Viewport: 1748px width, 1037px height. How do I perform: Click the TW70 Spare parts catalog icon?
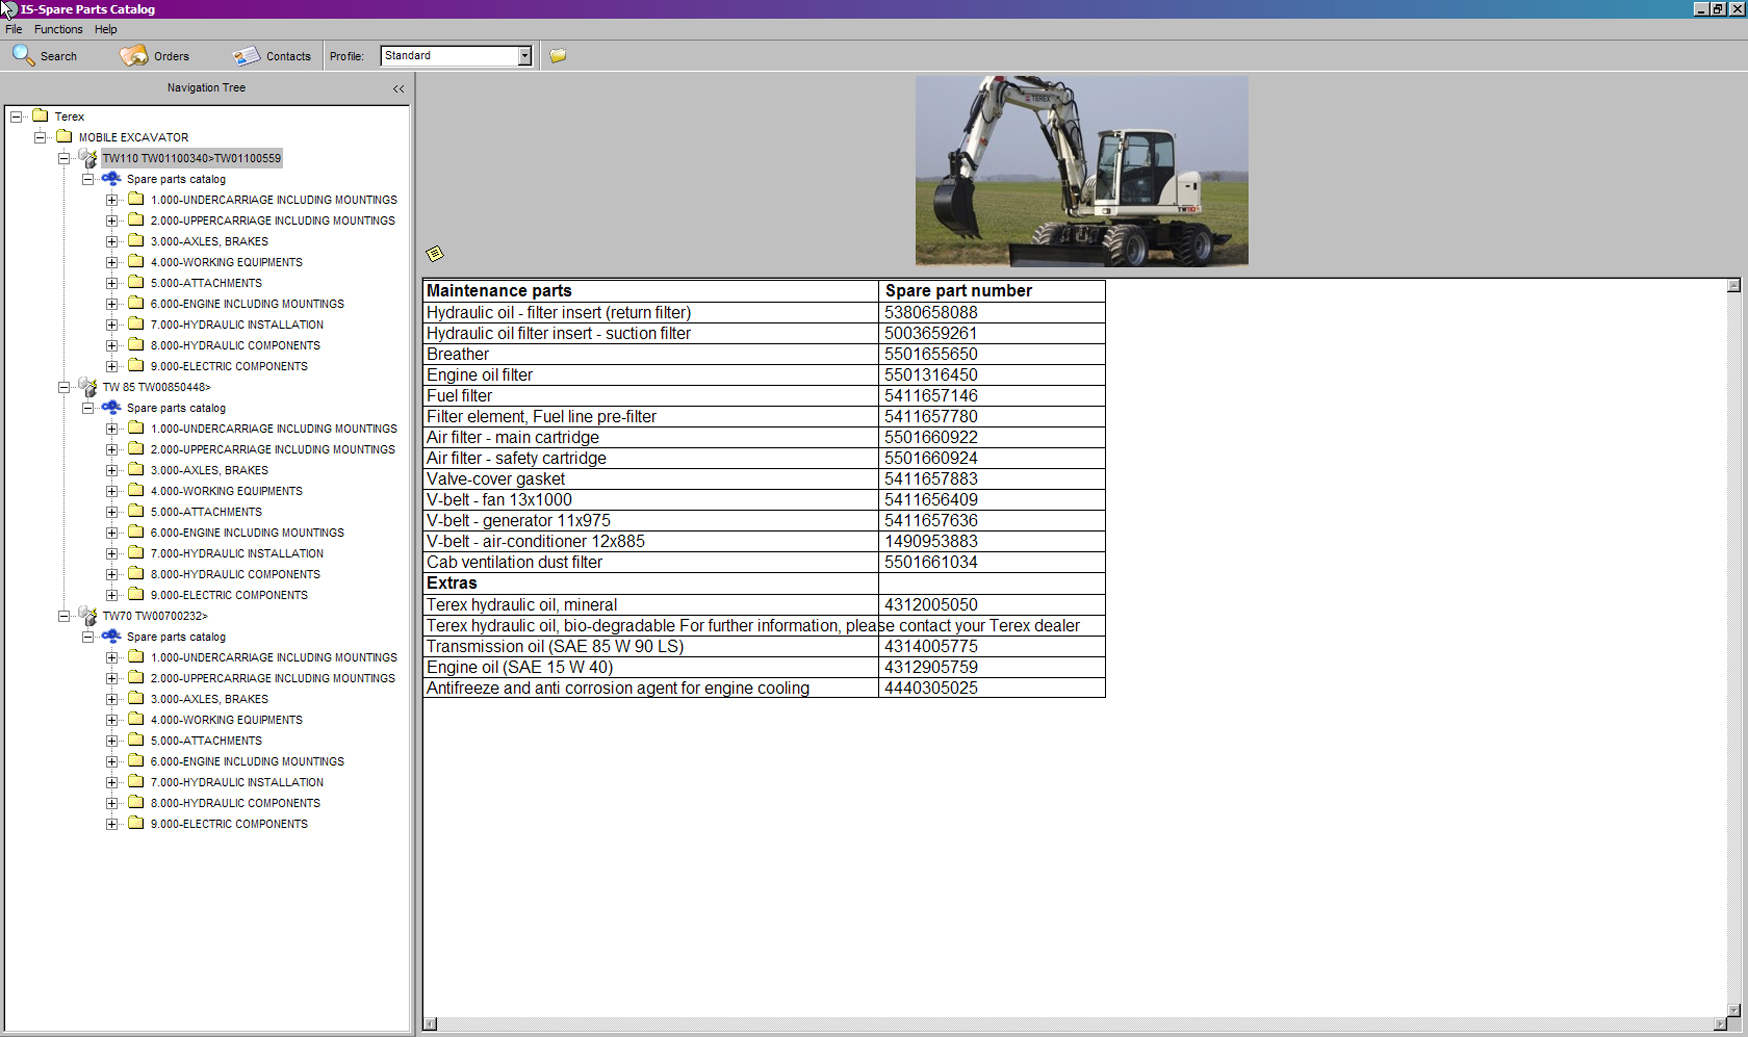[x=111, y=637]
